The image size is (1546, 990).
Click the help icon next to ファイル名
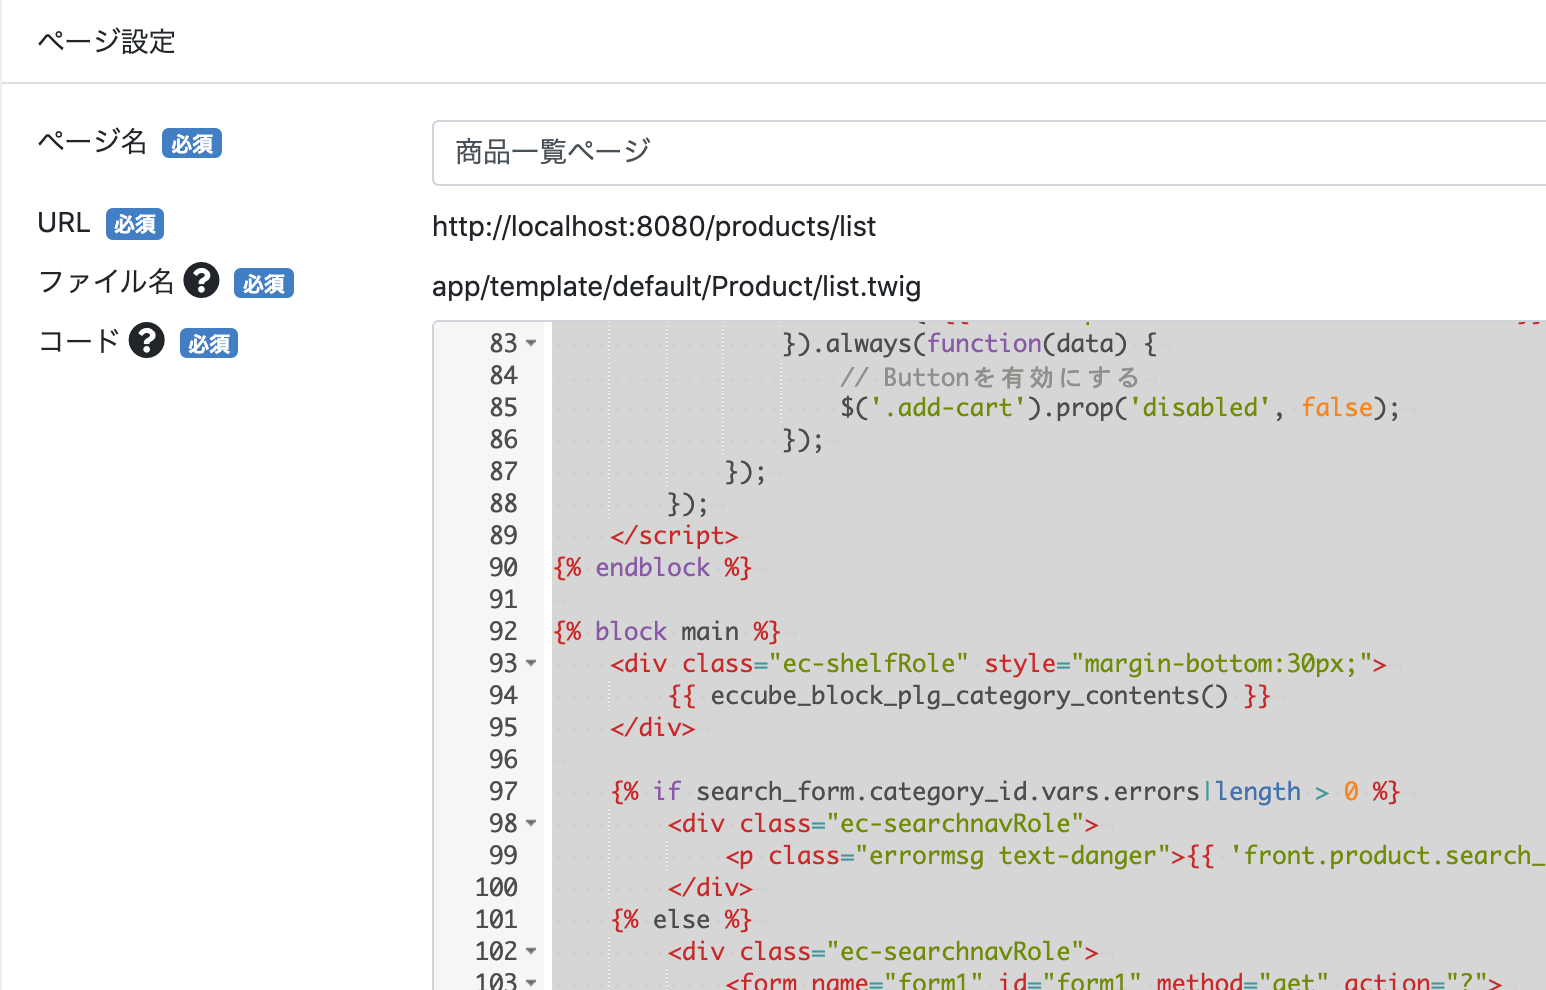201,281
